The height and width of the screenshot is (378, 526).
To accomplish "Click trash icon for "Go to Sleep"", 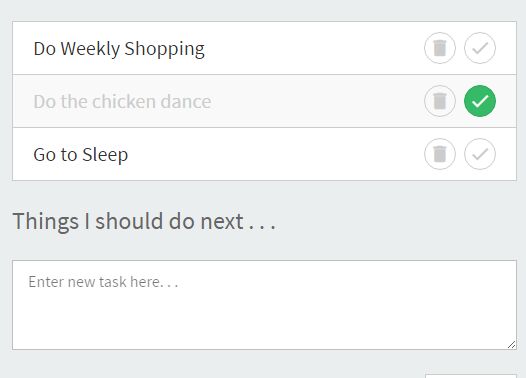I will click(x=440, y=154).
